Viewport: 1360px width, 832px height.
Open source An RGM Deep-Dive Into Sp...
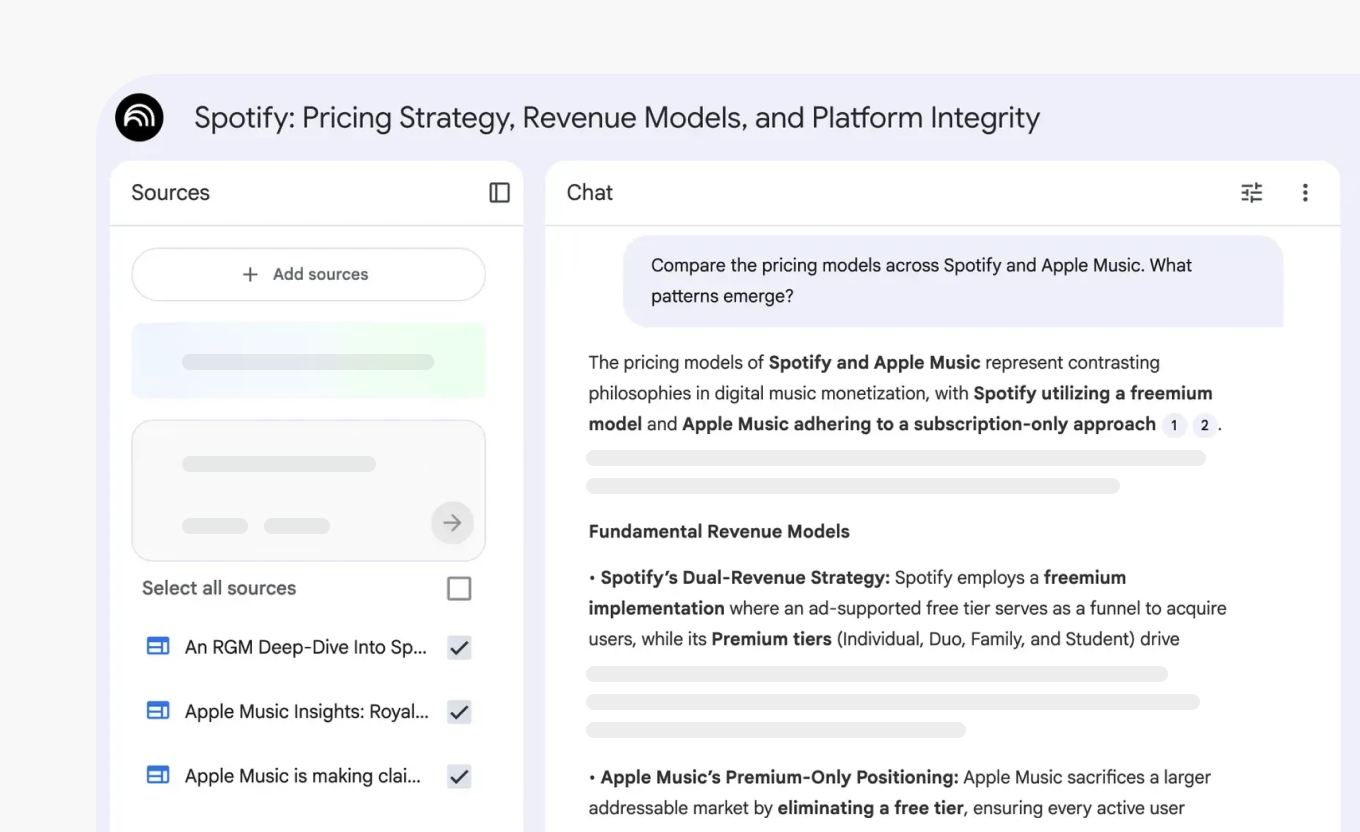coord(306,647)
